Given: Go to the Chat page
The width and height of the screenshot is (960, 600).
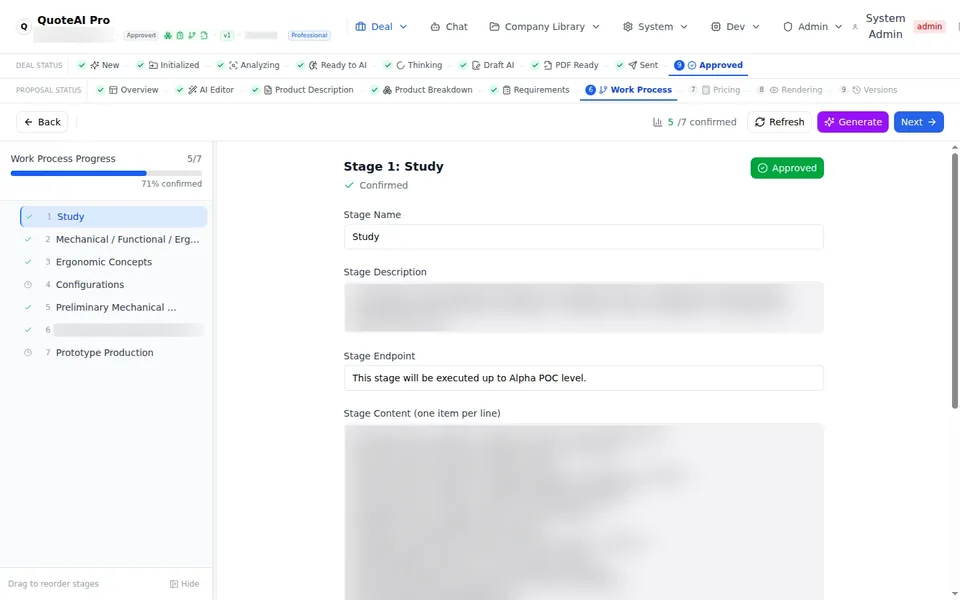Looking at the screenshot, I should click(x=449, y=27).
